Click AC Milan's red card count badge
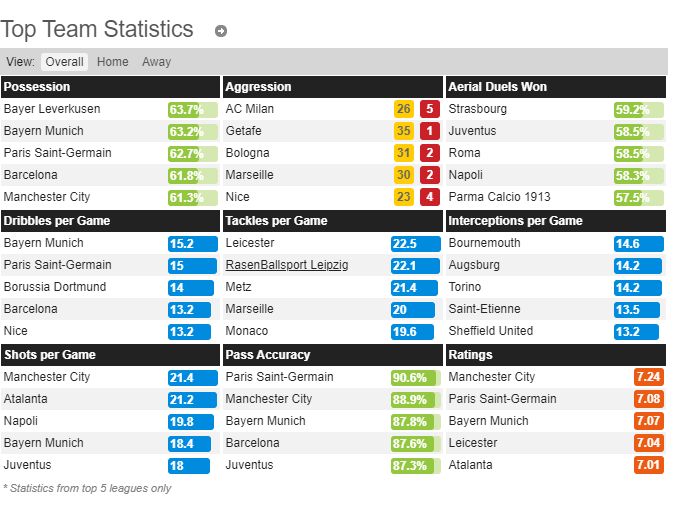The image size is (697, 523). coord(429,109)
